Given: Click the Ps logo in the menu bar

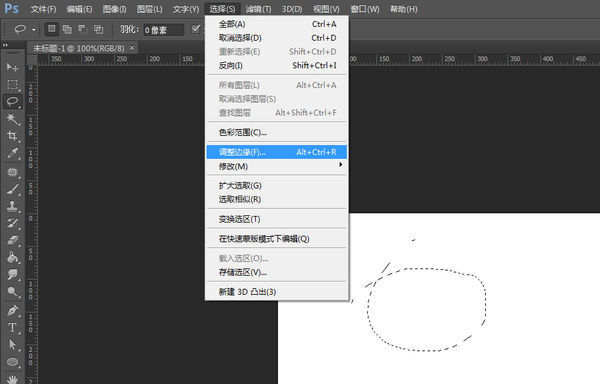Looking at the screenshot, I should click(11, 8).
